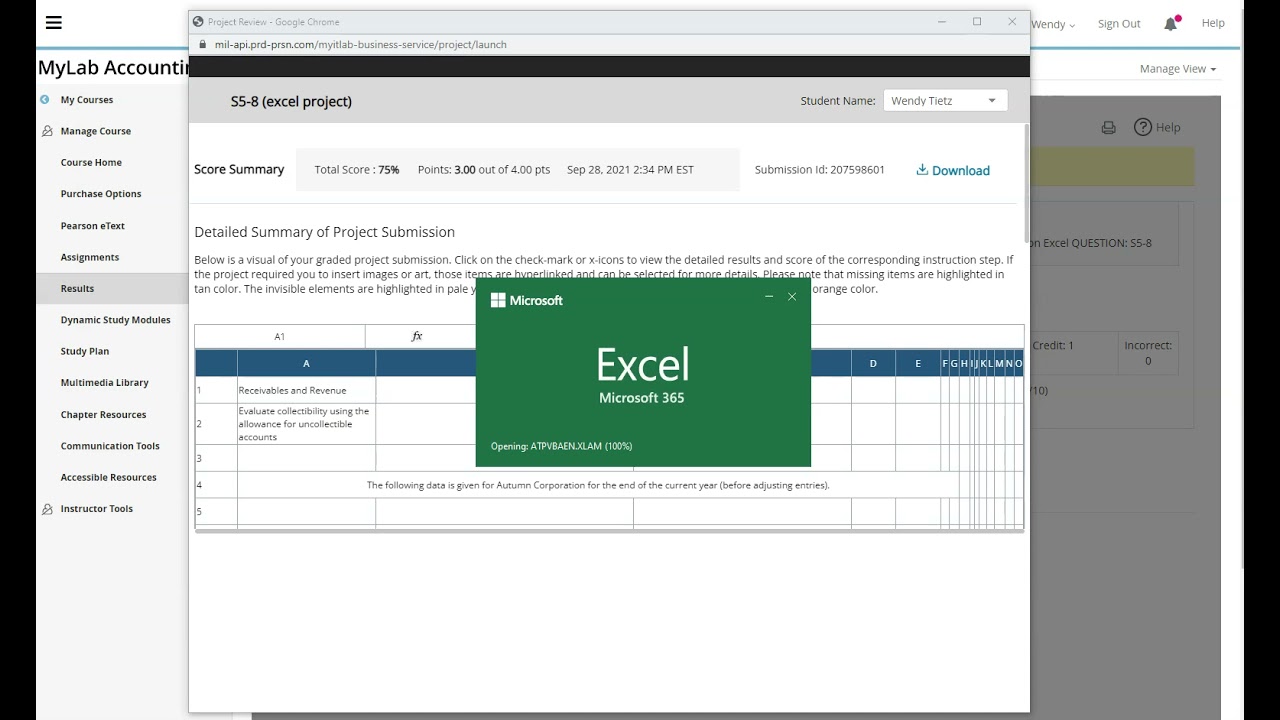
Task: Open Instructor Tools in sidebar
Action: coord(97,509)
